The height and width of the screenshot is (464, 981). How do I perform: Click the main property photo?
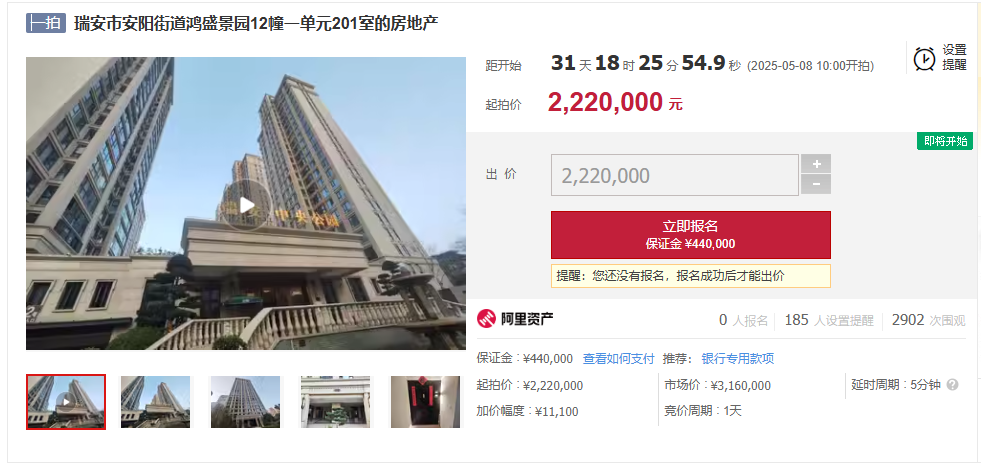(x=246, y=203)
